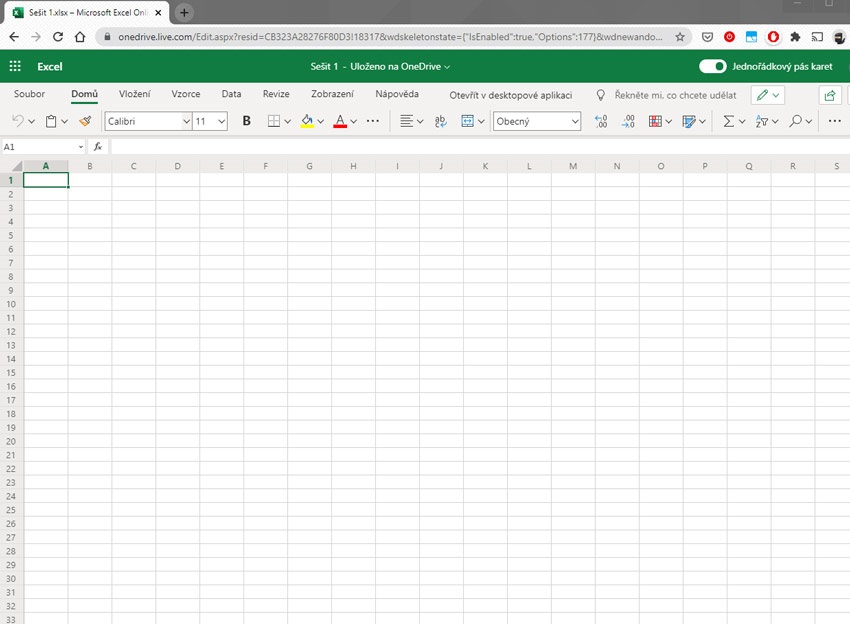Click the Increase decimal places icon
The width and height of the screenshot is (850, 624).
(600, 120)
